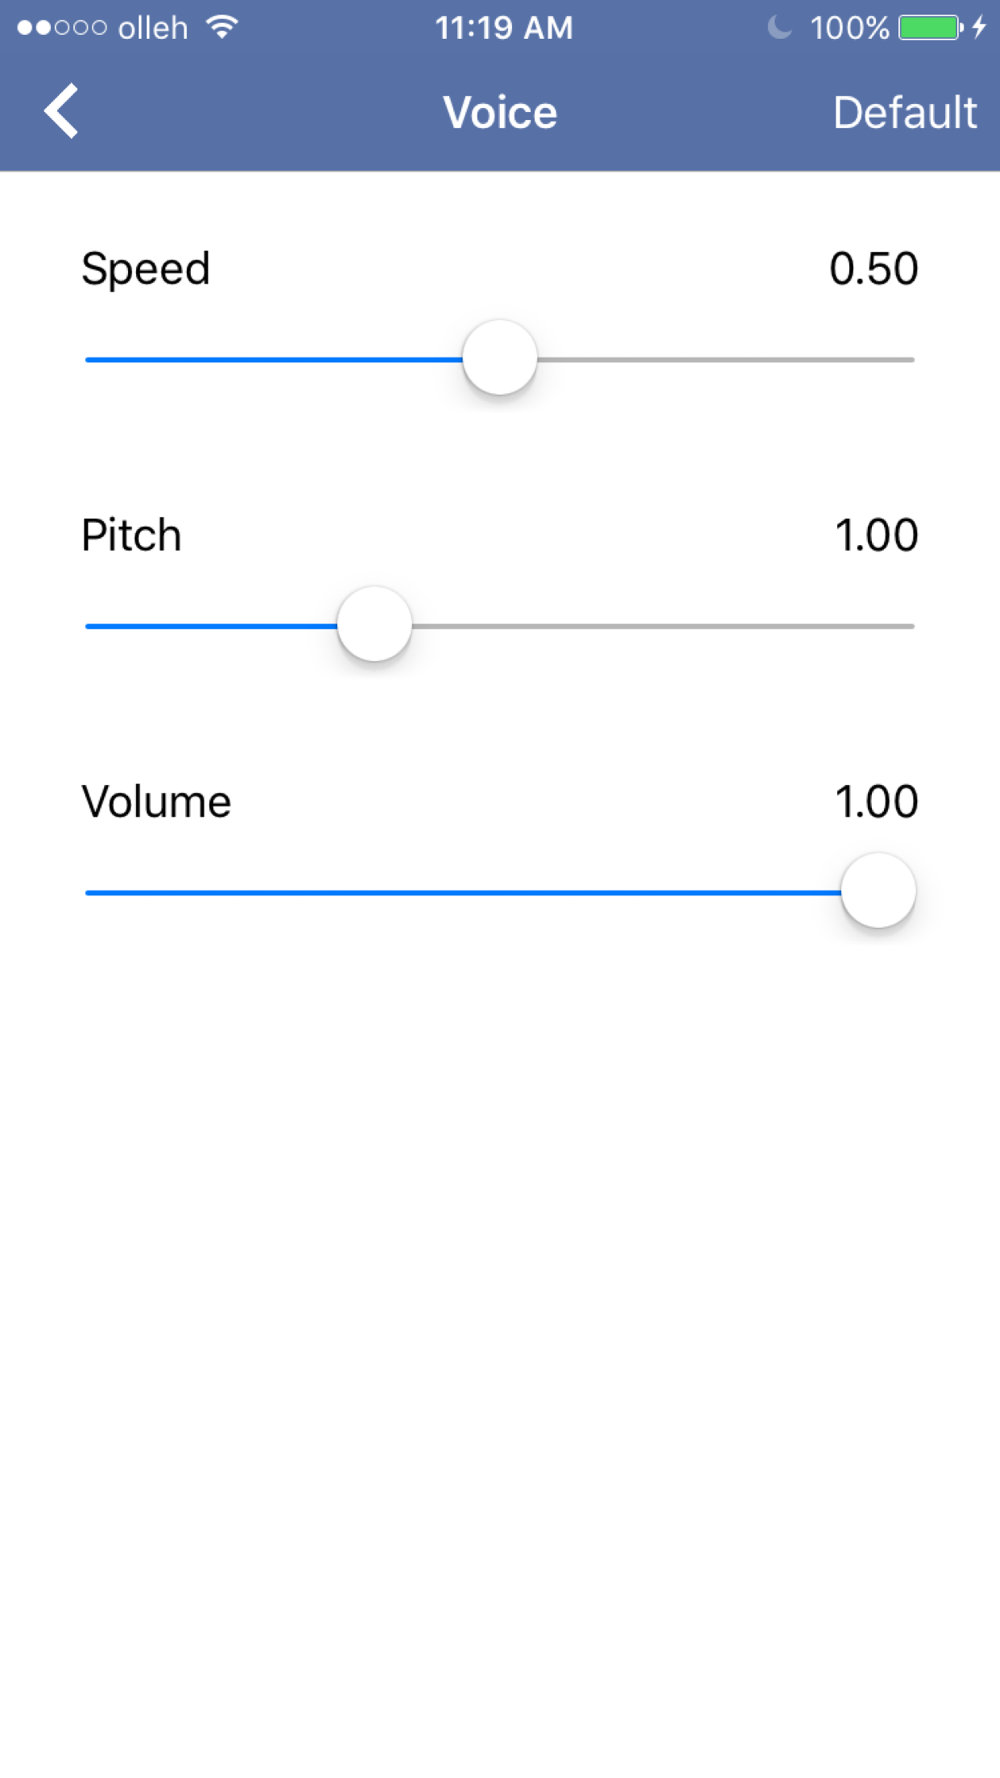The width and height of the screenshot is (1000, 1778).
Task: Tap the Do Not Disturb moon icon
Action: point(779,27)
